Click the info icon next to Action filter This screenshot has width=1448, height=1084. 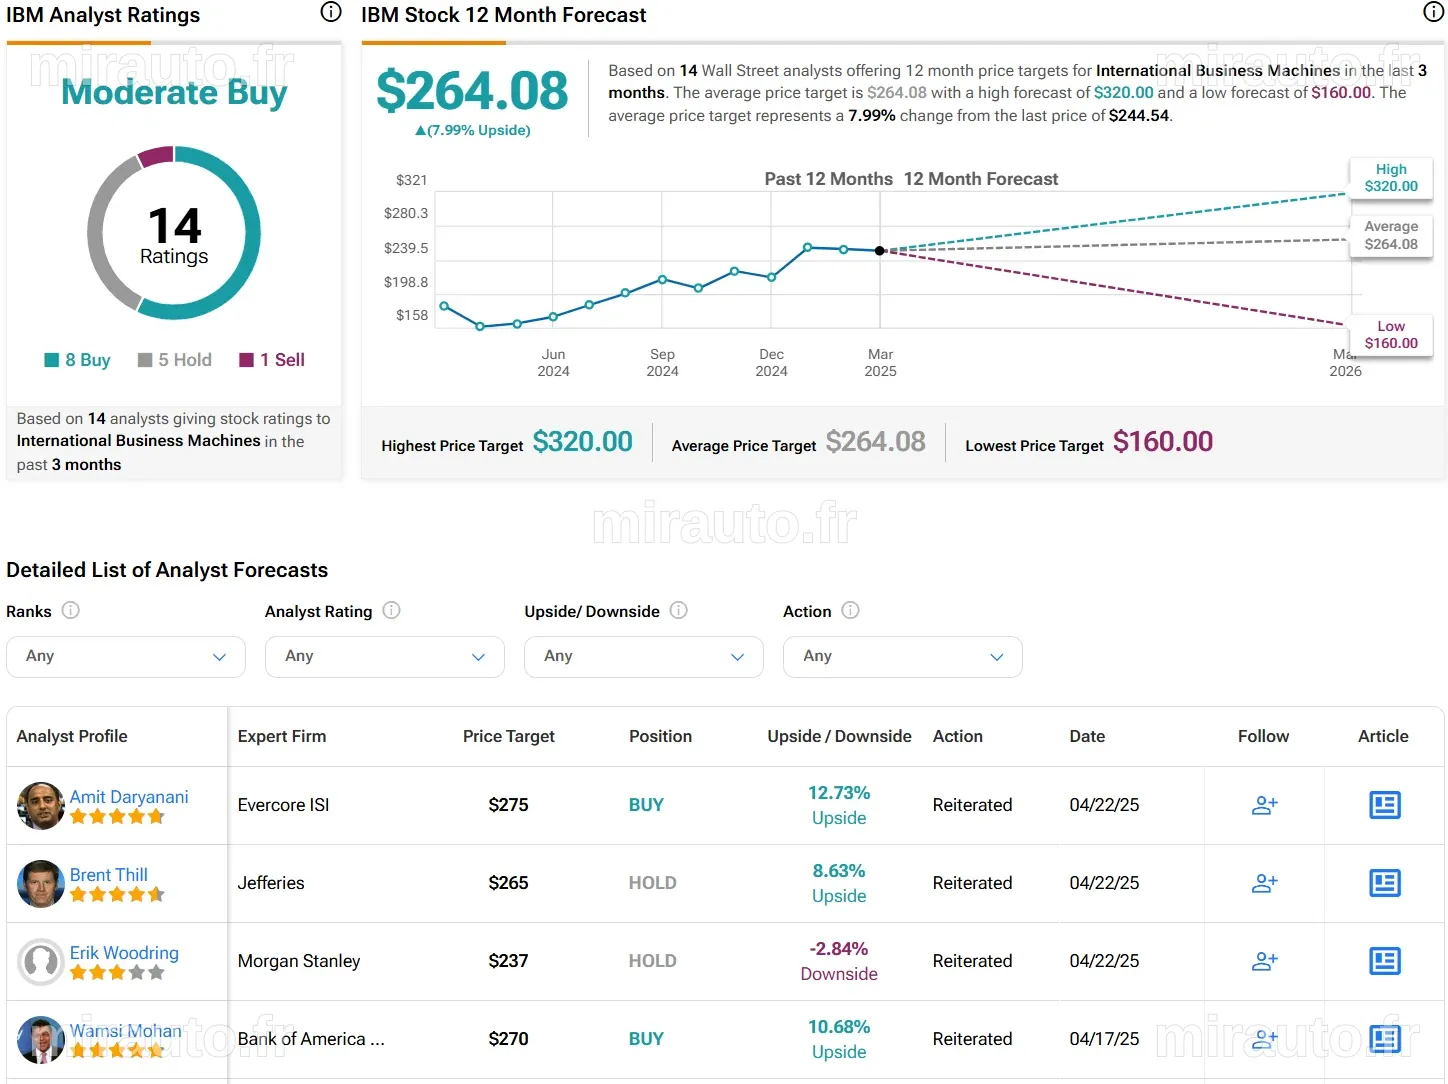pos(850,610)
